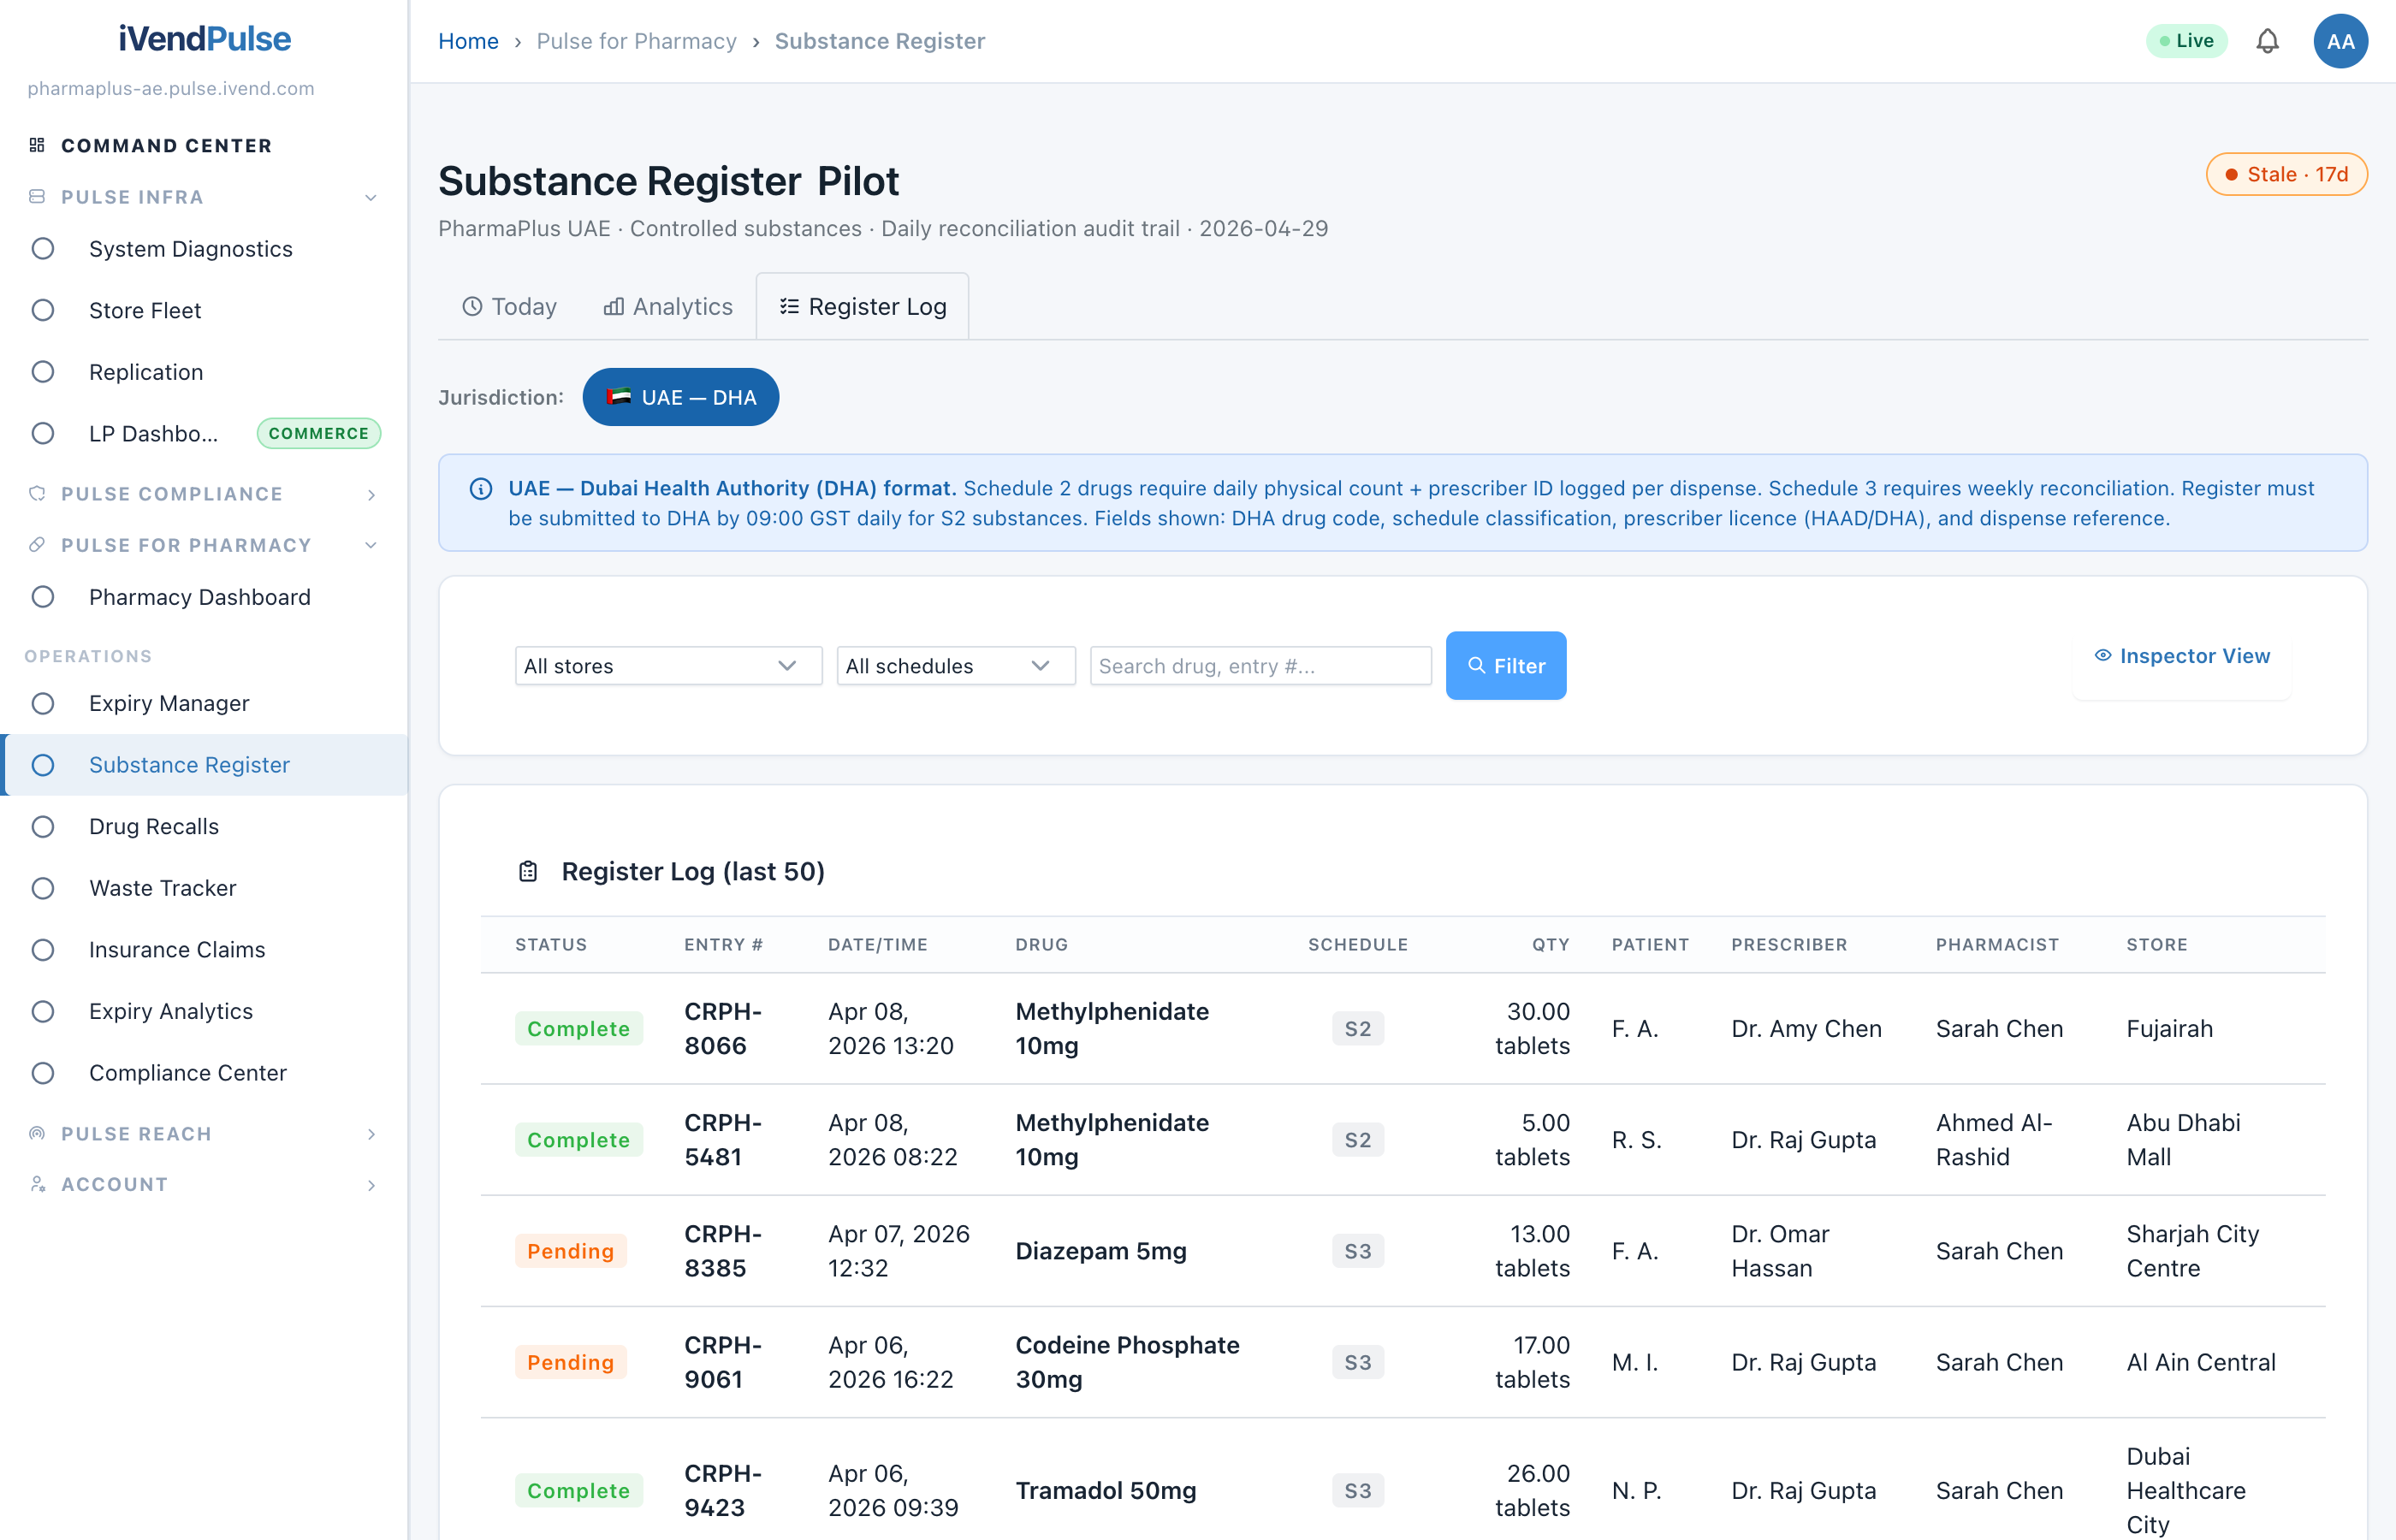Screen dimensions: 2396x1540
Task: Click the Pulse Compliance shield icon
Action: tap(37, 493)
